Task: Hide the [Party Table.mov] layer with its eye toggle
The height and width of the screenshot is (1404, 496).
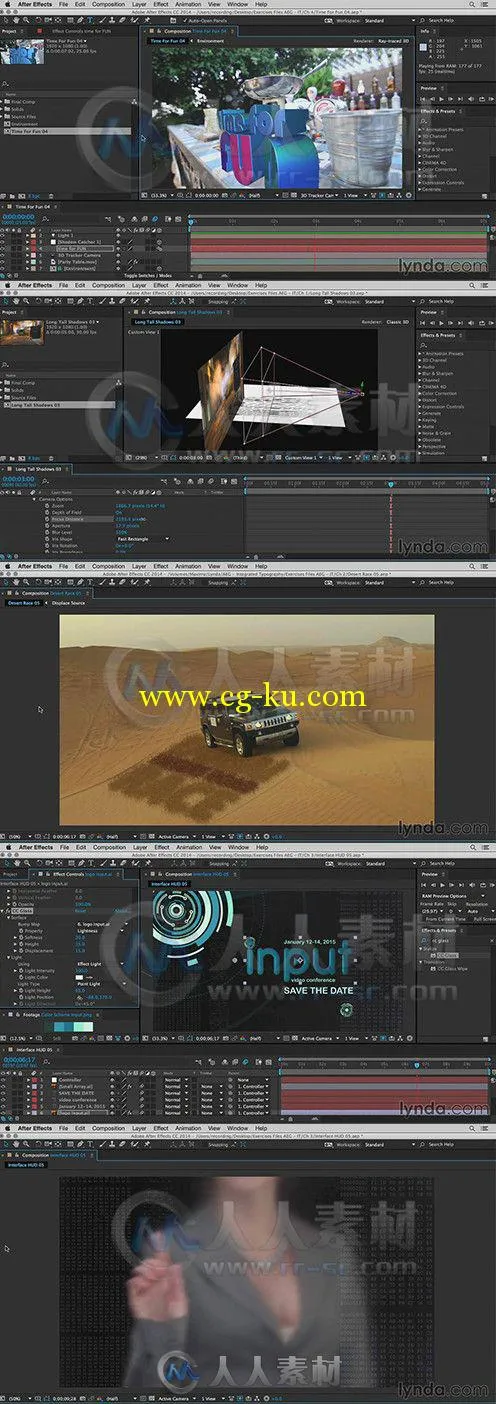Action: tap(4, 262)
